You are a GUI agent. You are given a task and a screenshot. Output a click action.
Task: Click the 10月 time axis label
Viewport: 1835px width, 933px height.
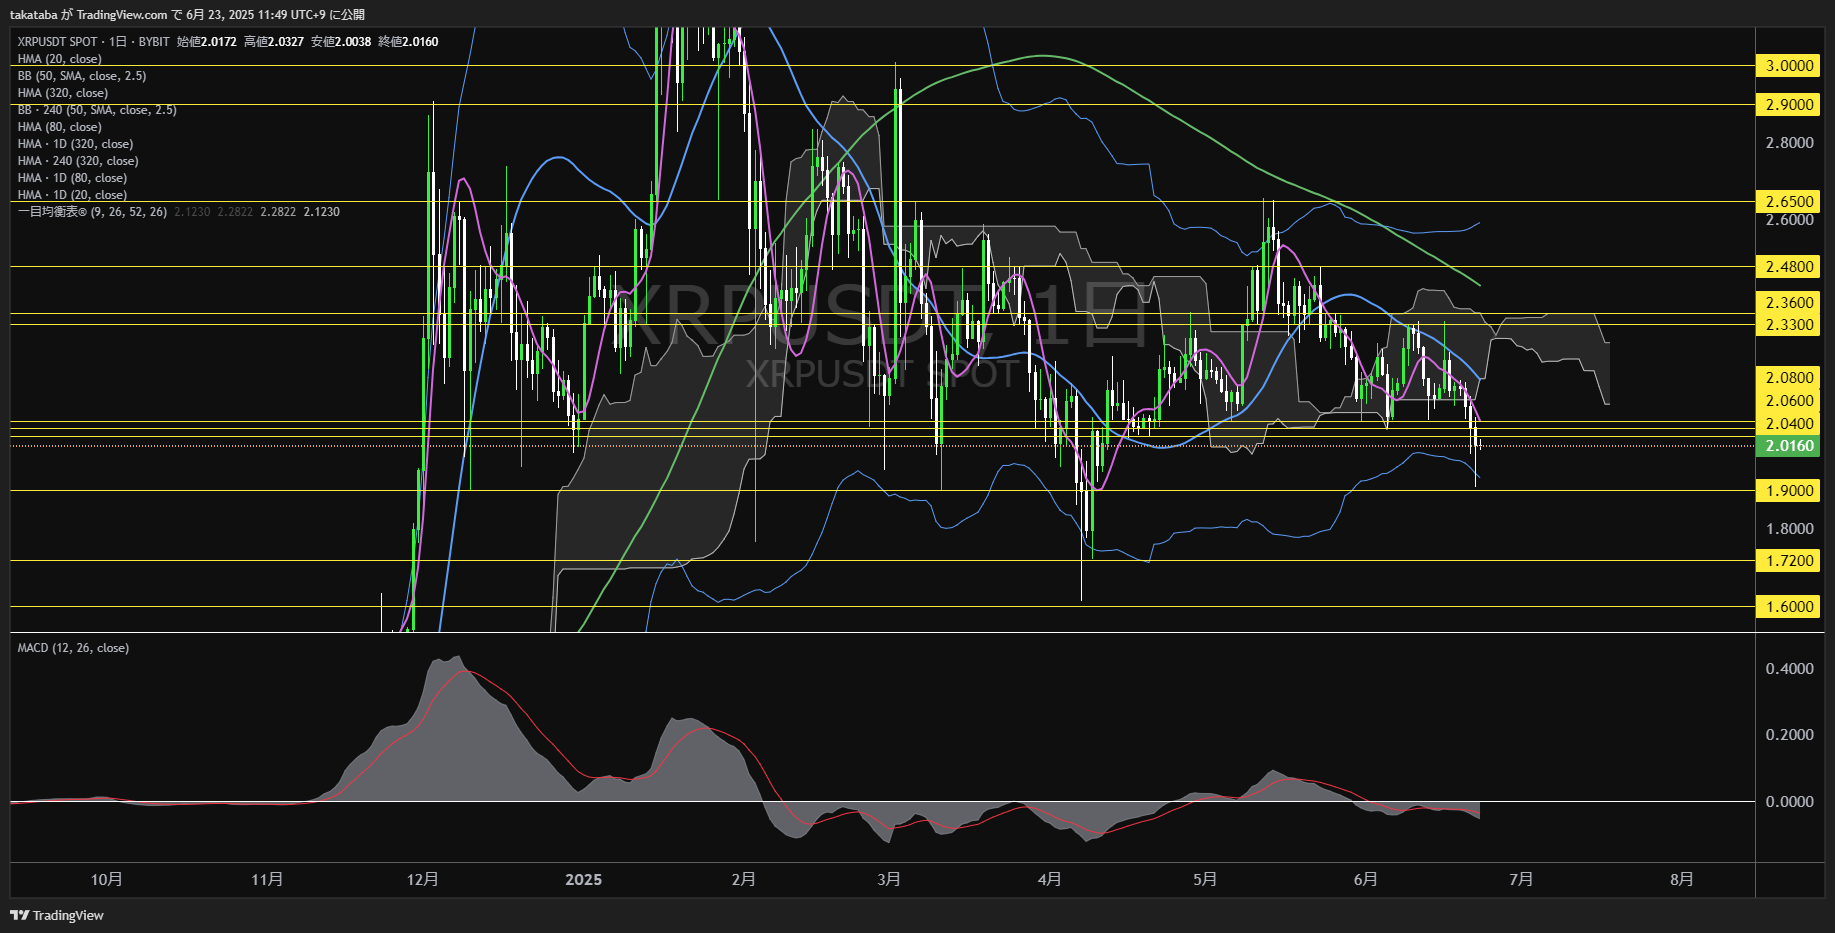pos(107,880)
